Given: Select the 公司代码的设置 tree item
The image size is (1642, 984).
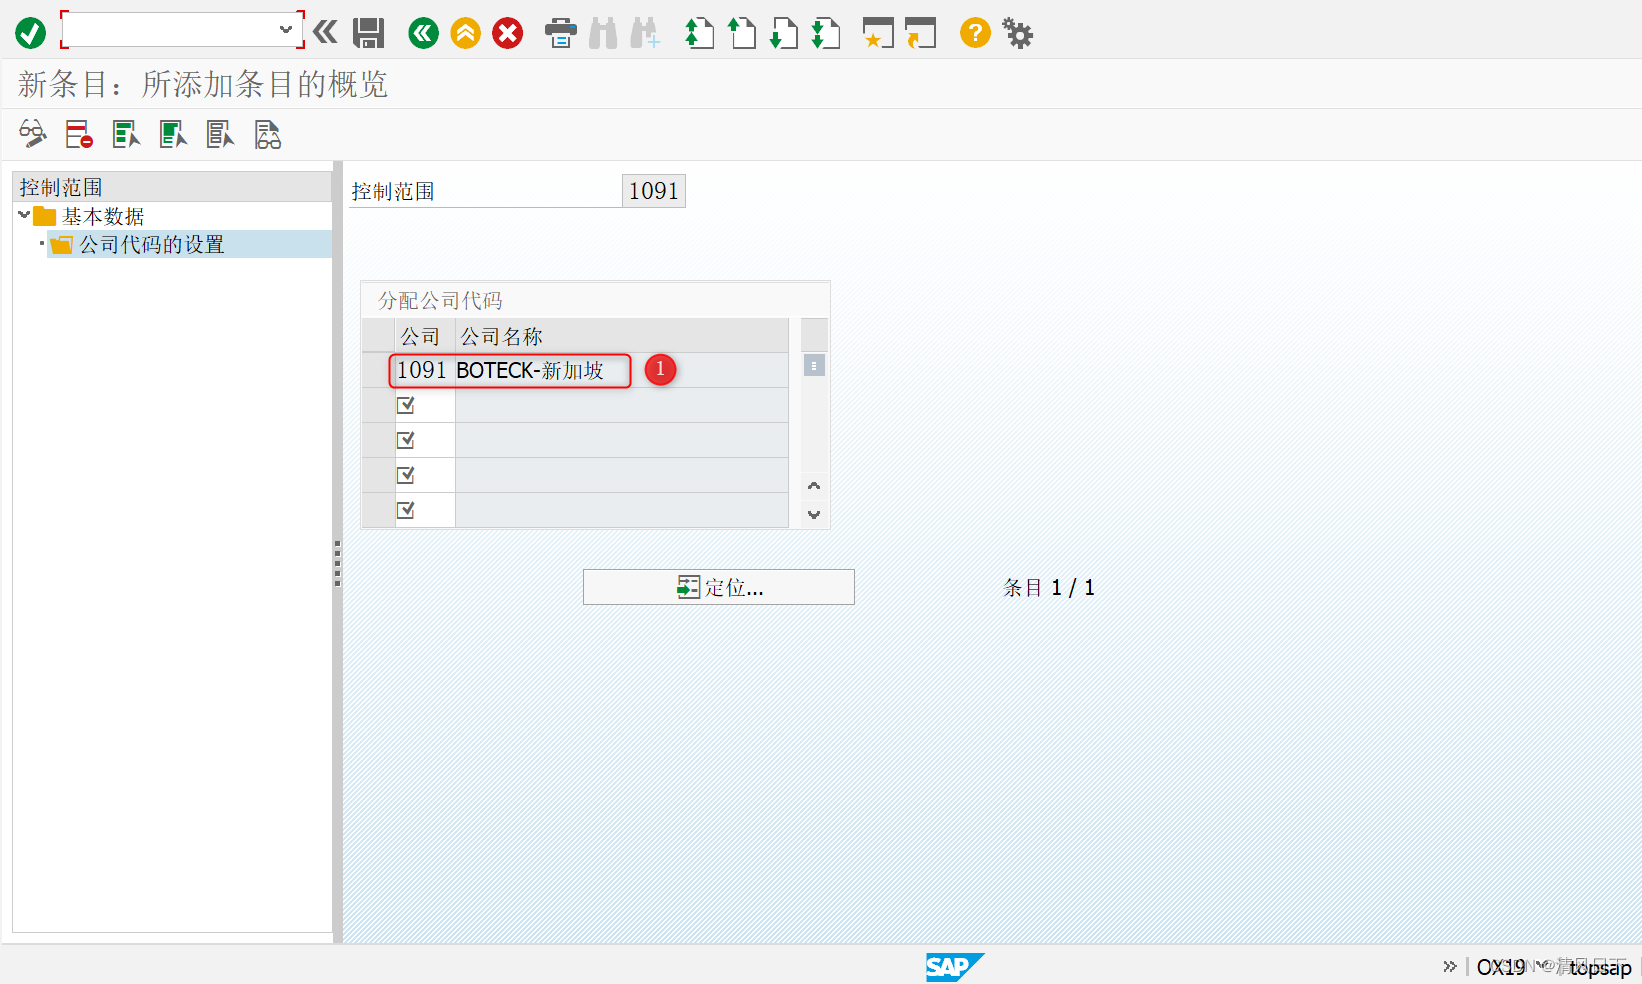Looking at the screenshot, I should [151, 243].
